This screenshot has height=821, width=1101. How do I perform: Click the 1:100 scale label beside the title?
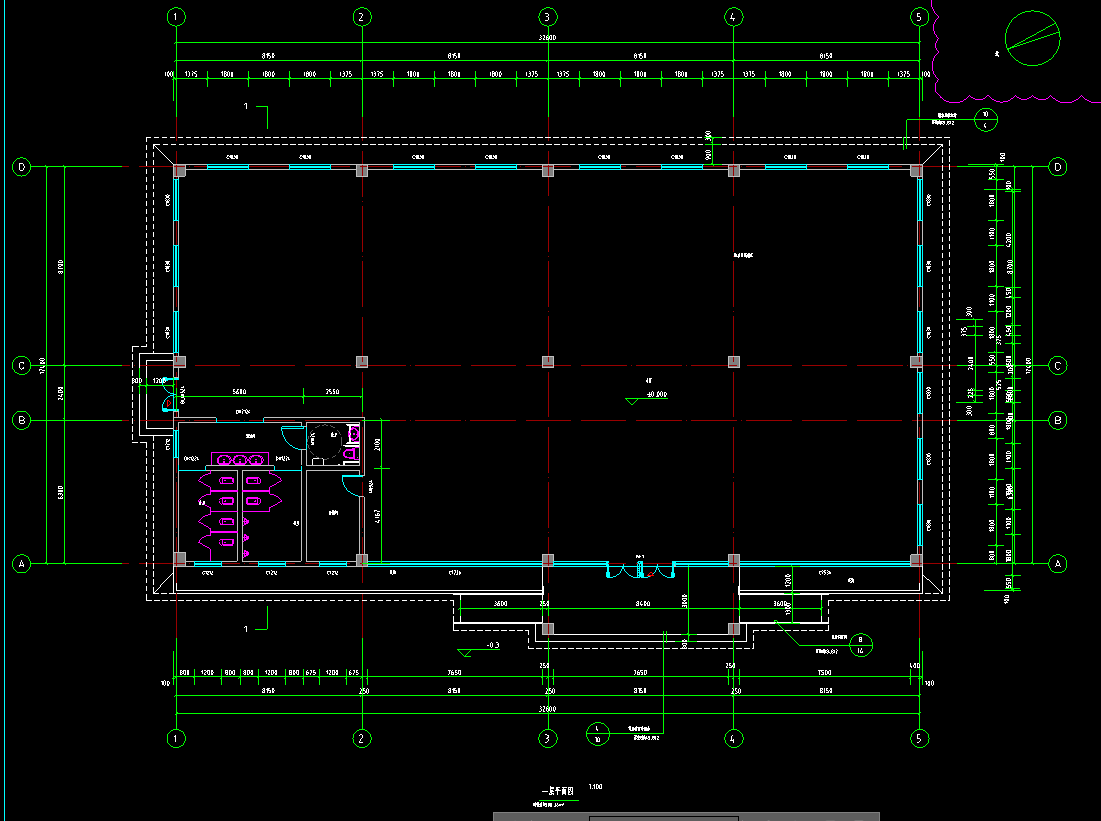pyautogui.click(x=596, y=786)
